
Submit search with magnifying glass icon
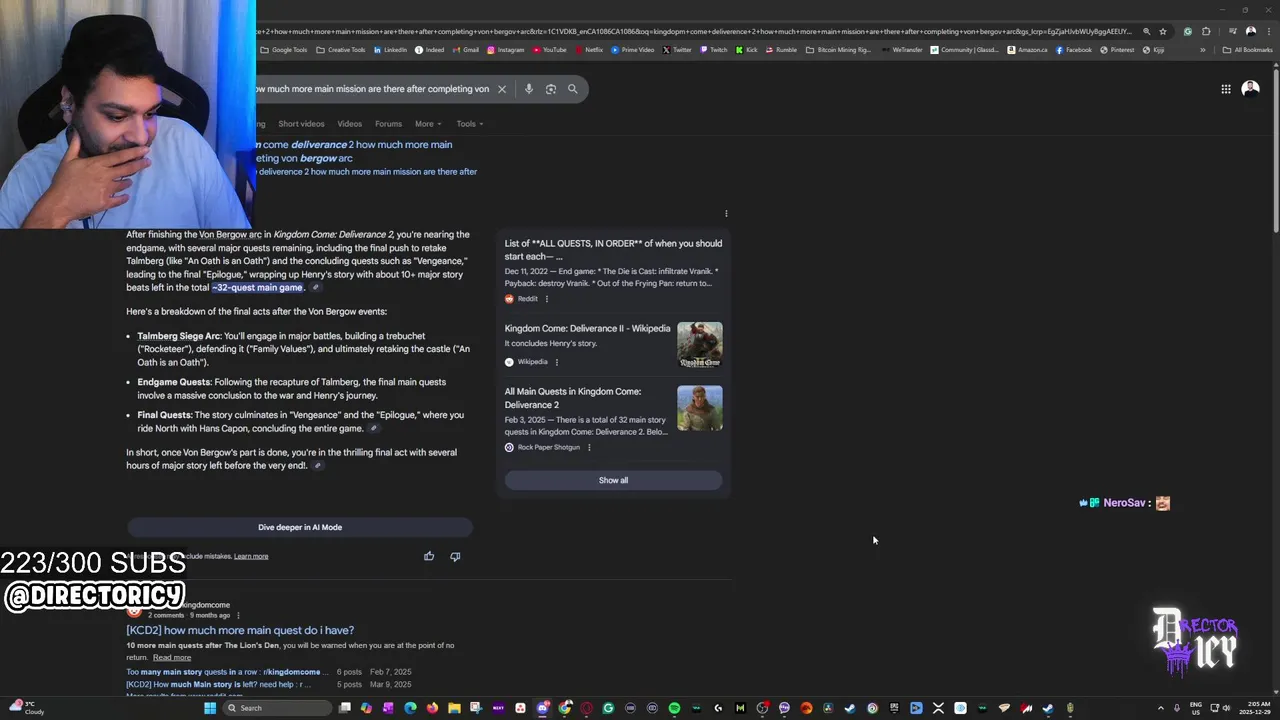573,89
